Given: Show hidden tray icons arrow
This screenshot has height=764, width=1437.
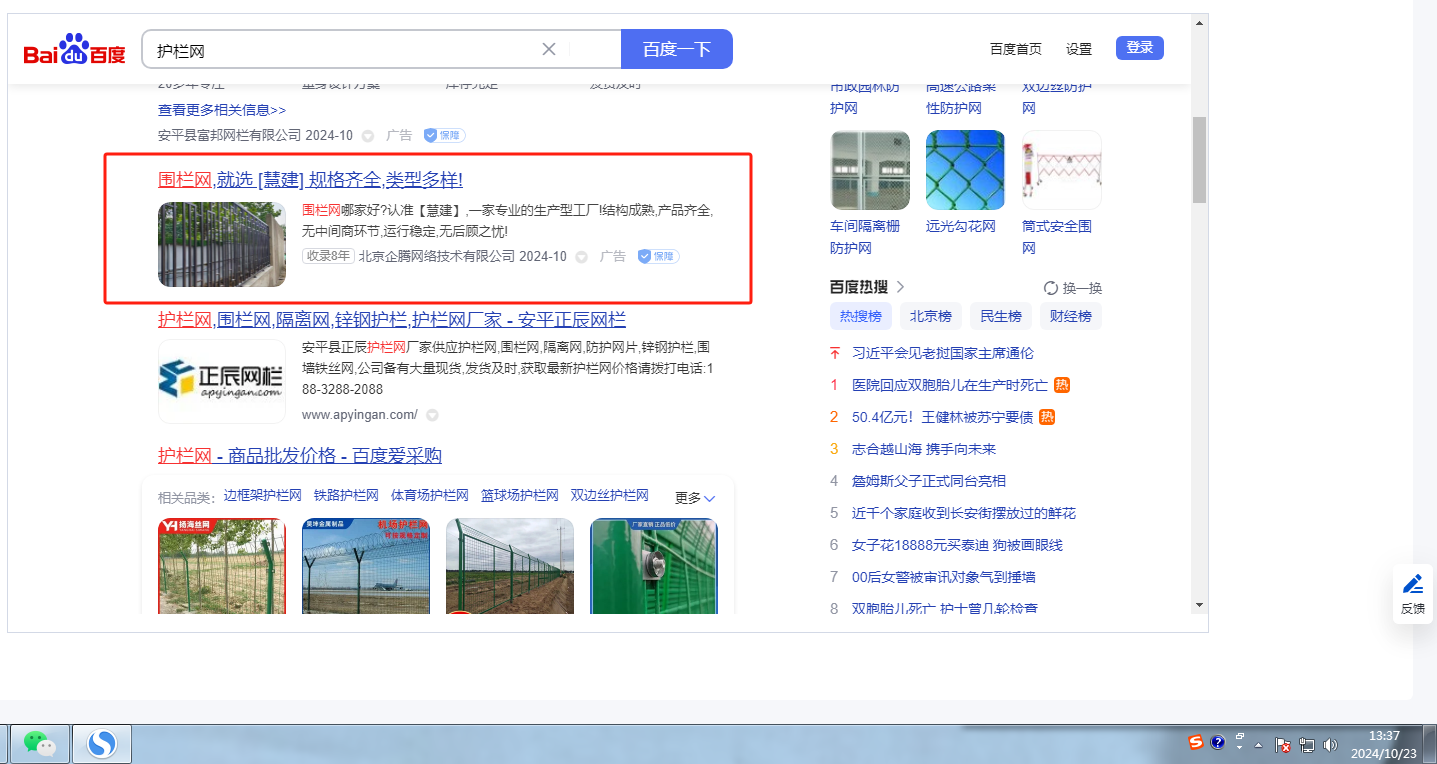Looking at the screenshot, I should (1258, 746).
